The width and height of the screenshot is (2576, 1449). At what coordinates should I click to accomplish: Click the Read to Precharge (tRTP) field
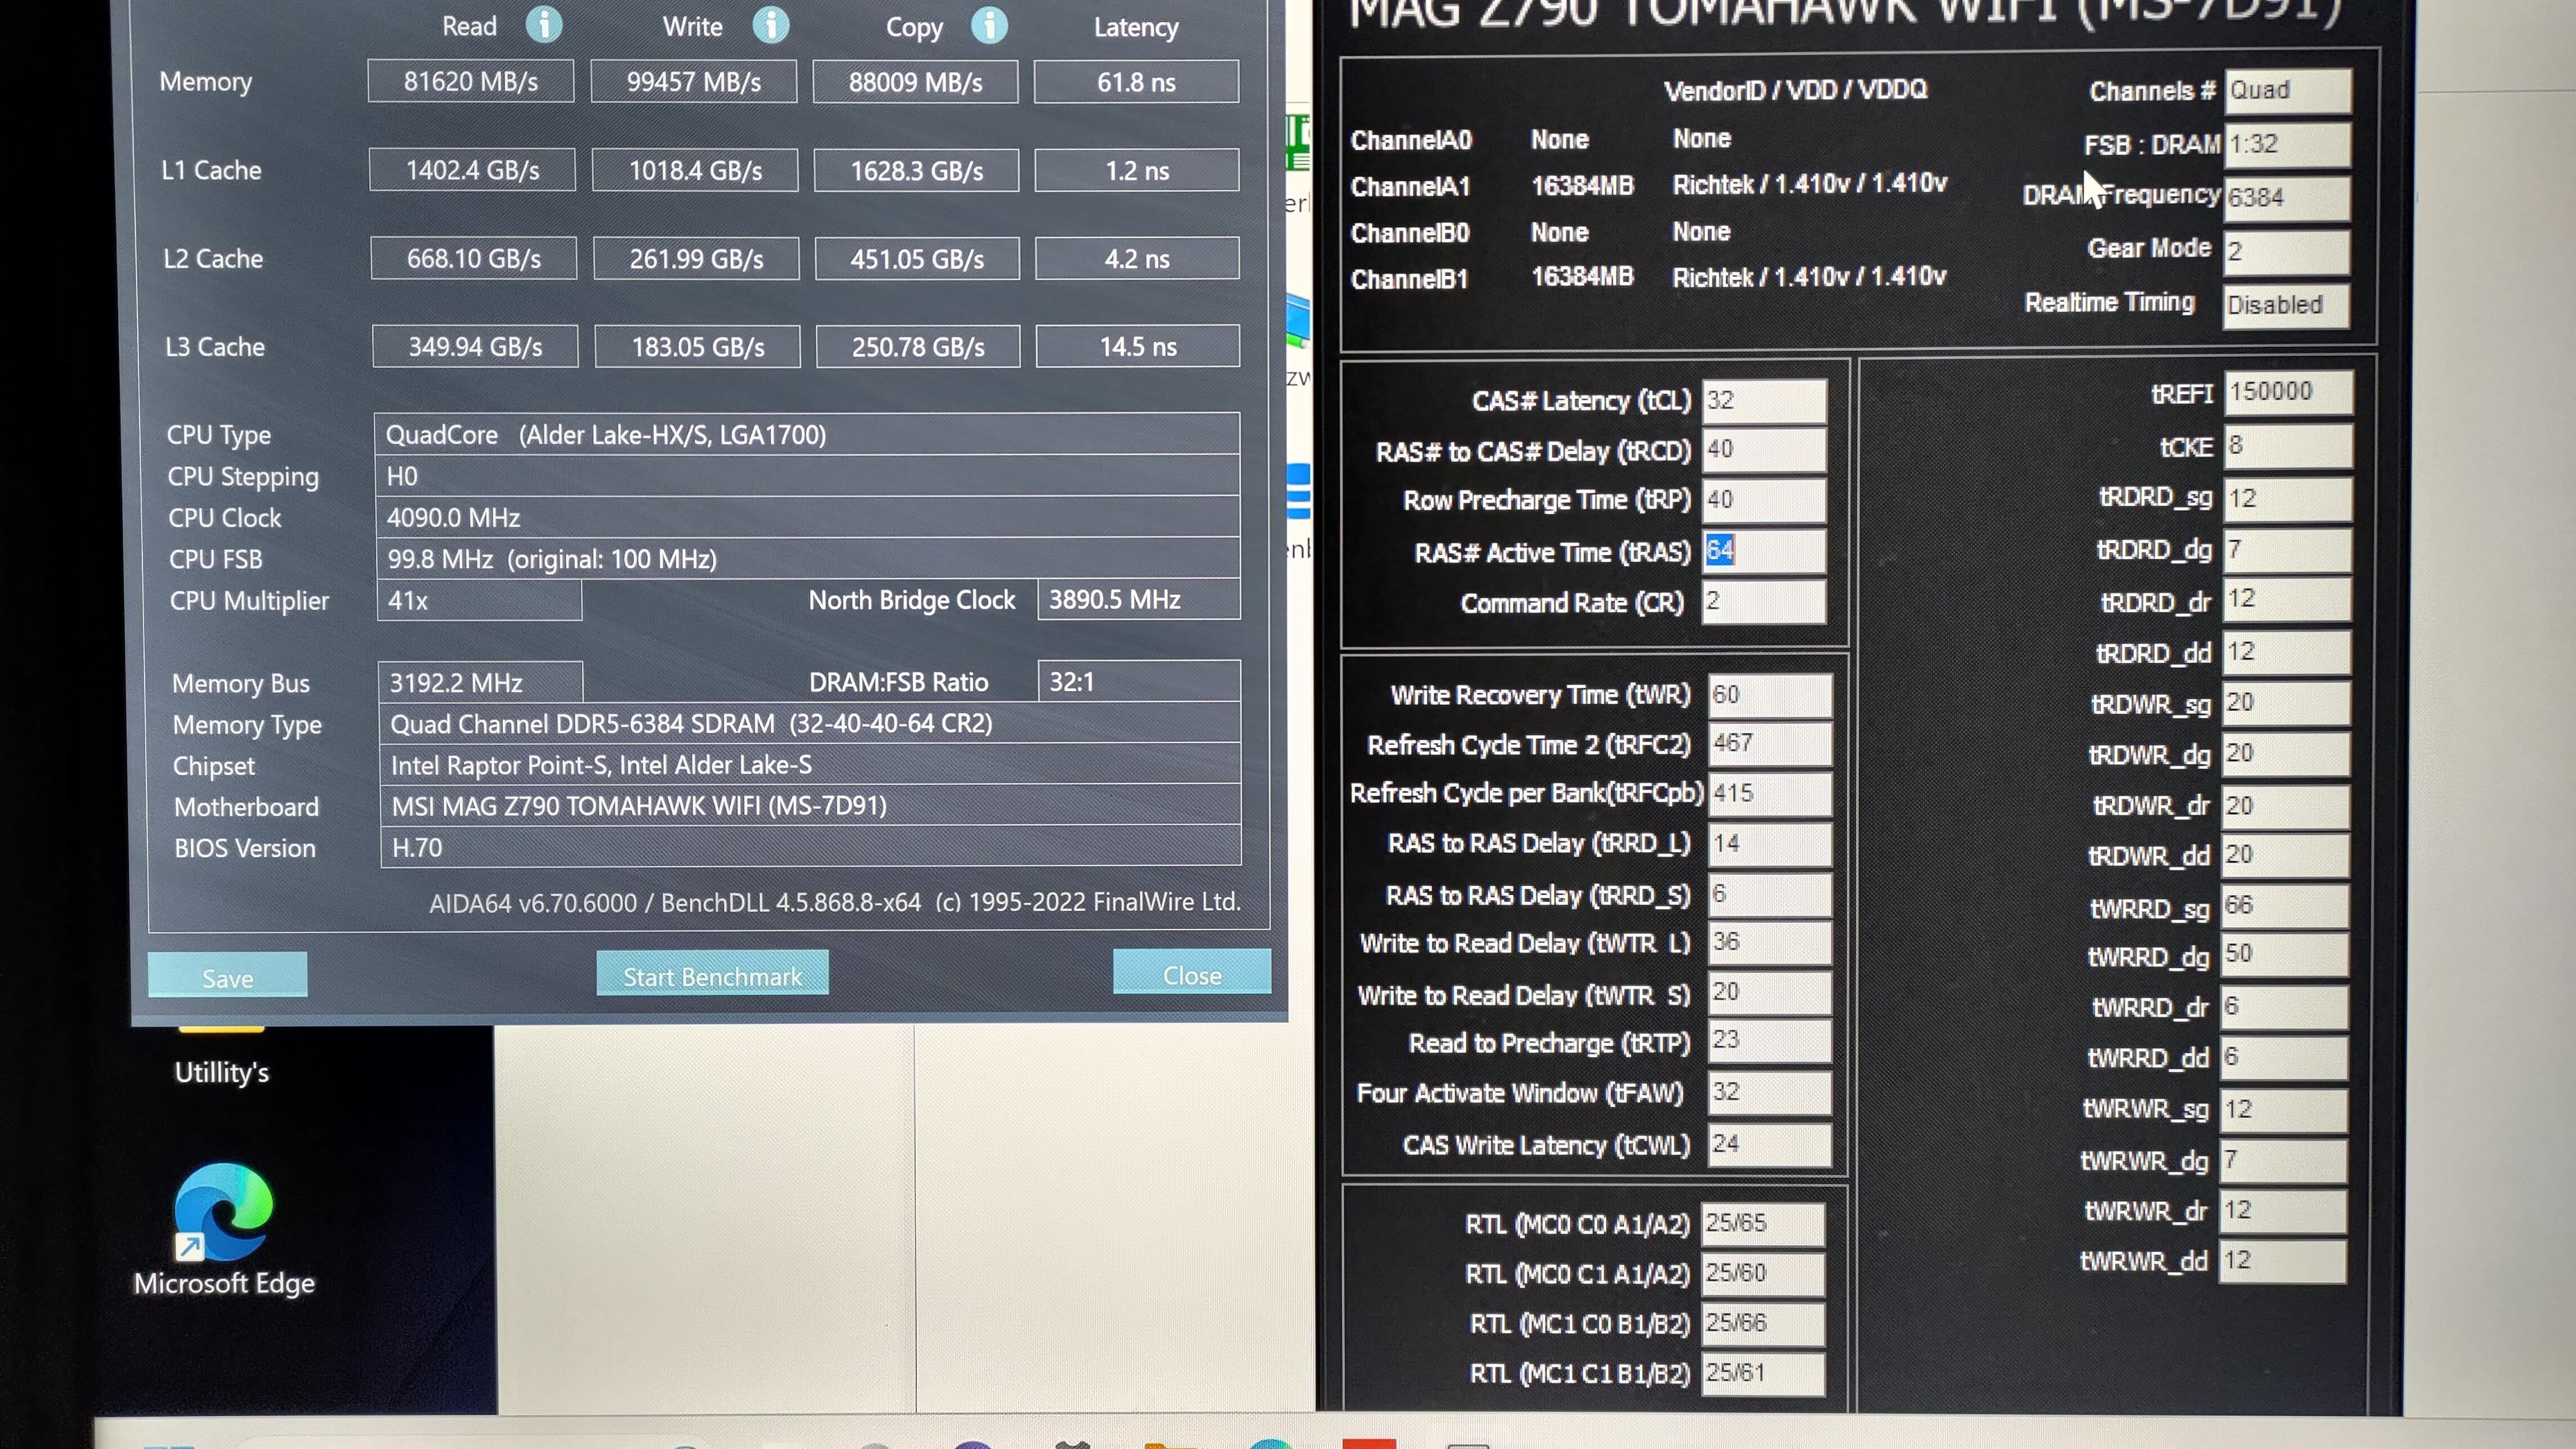coord(1770,1040)
